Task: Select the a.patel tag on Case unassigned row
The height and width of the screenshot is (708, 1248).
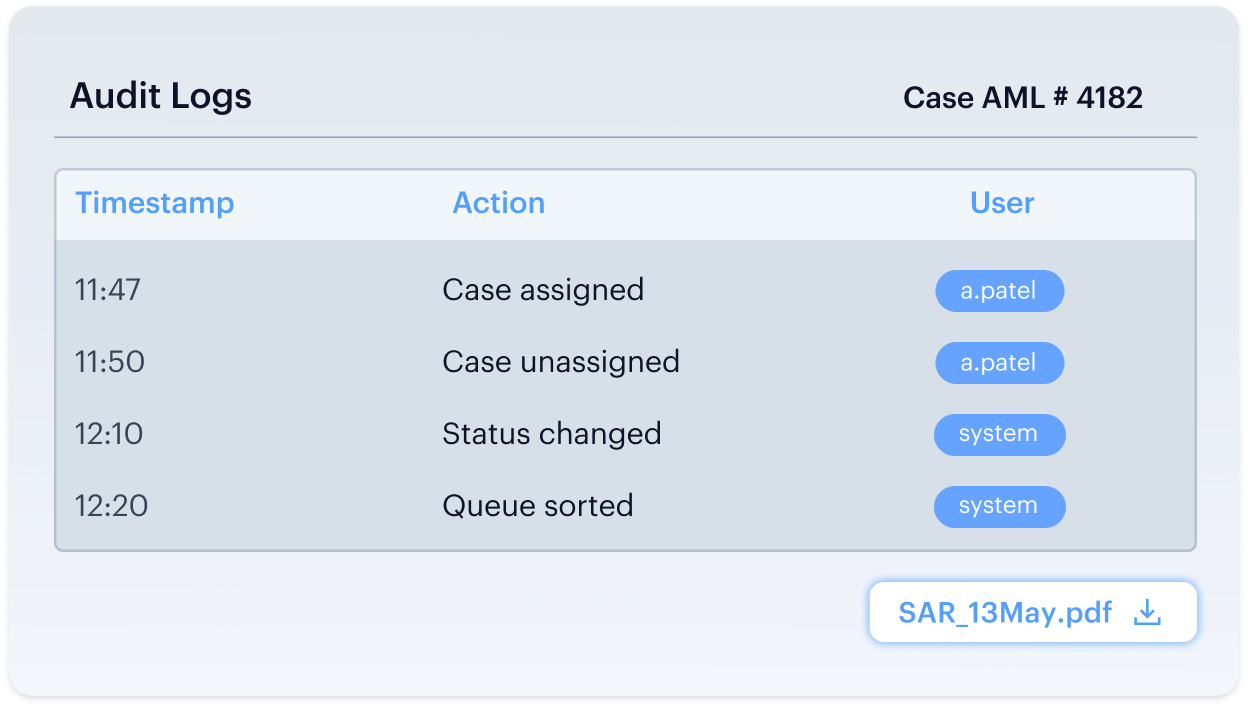Action: pos(999,363)
